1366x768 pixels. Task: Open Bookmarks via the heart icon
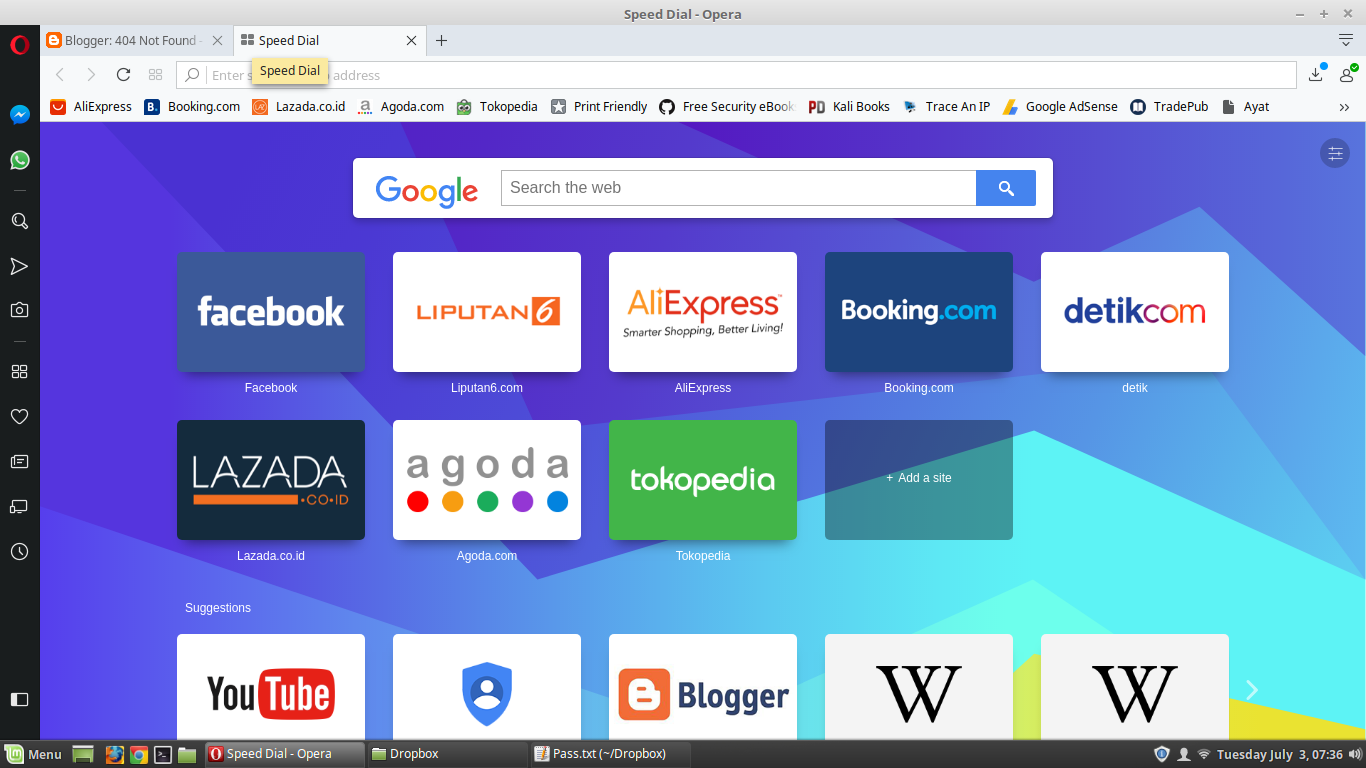point(19,417)
